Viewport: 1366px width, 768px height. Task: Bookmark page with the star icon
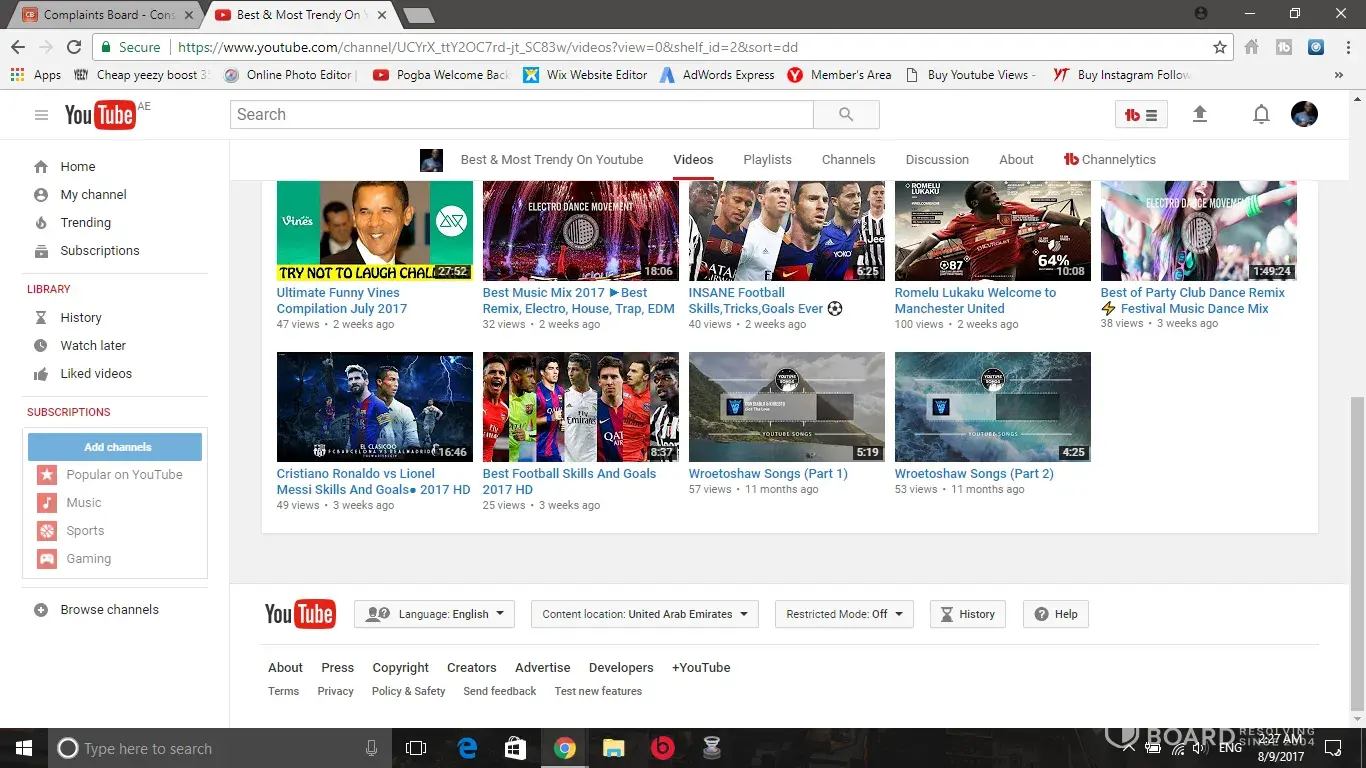point(1220,47)
